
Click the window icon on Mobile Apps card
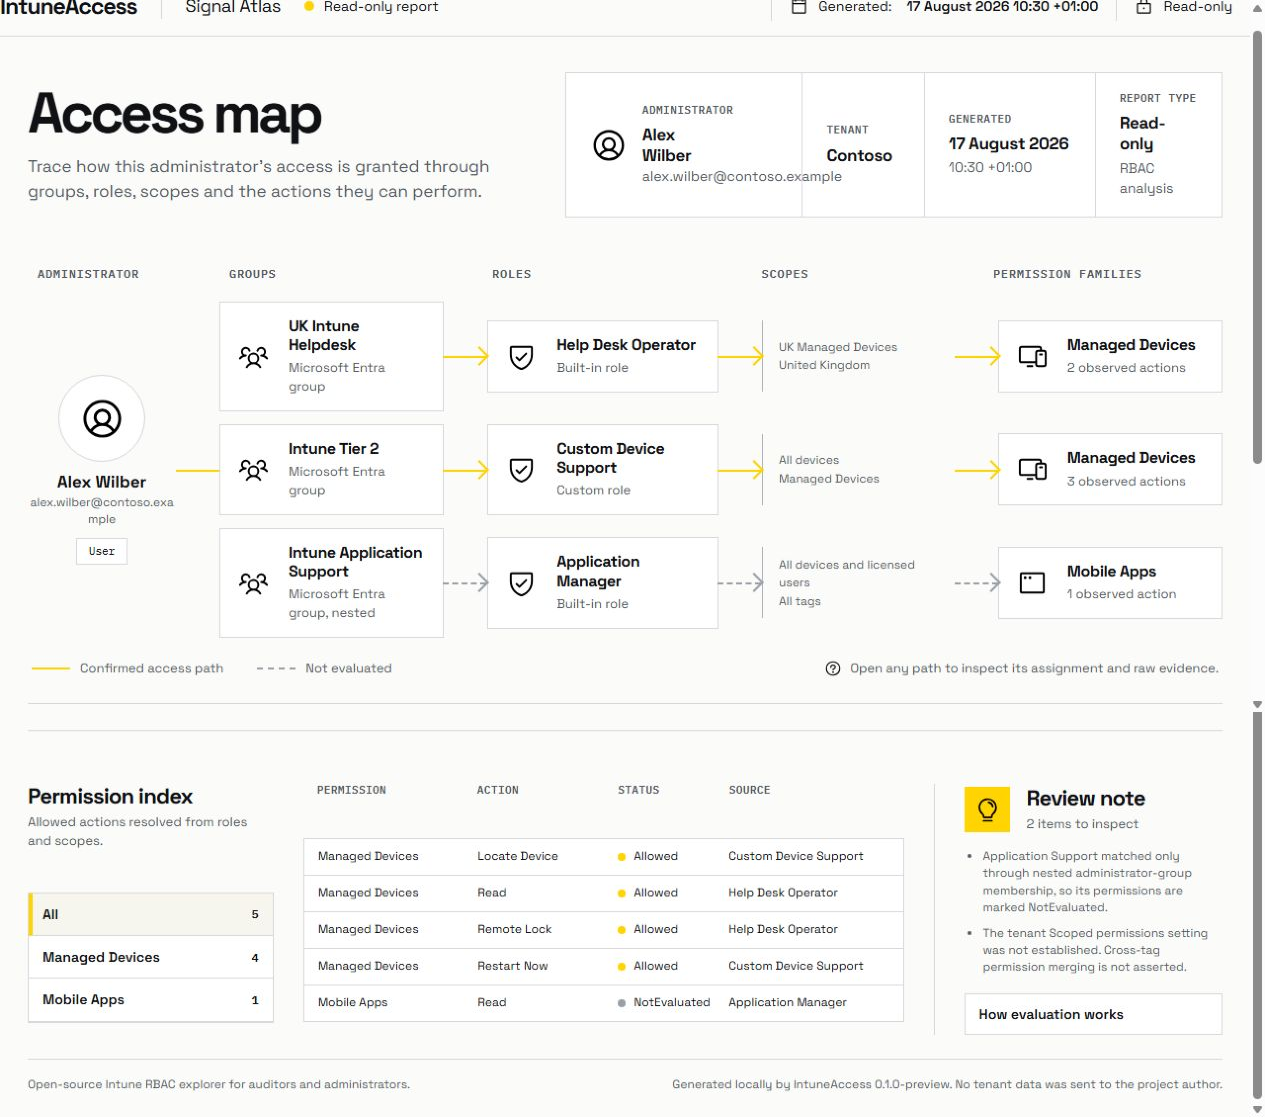click(x=1032, y=583)
